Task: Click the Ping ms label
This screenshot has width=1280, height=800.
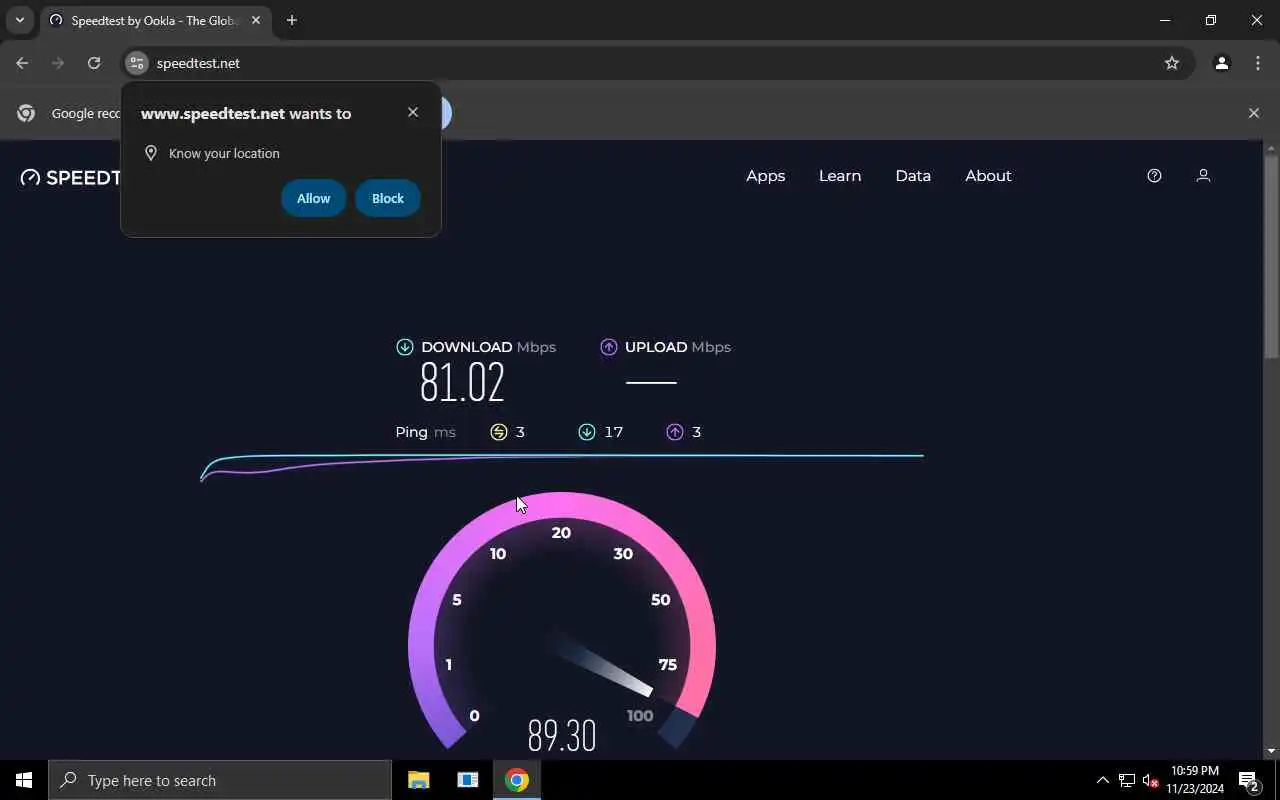Action: pos(425,432)
